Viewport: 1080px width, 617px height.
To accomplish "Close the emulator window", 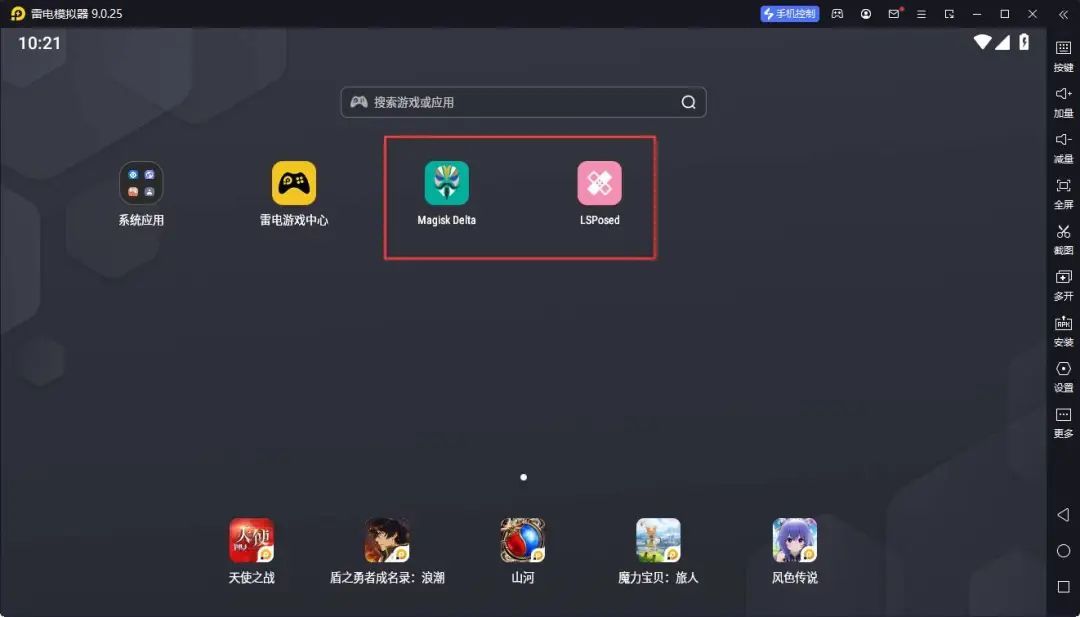I will point(1032,14).
